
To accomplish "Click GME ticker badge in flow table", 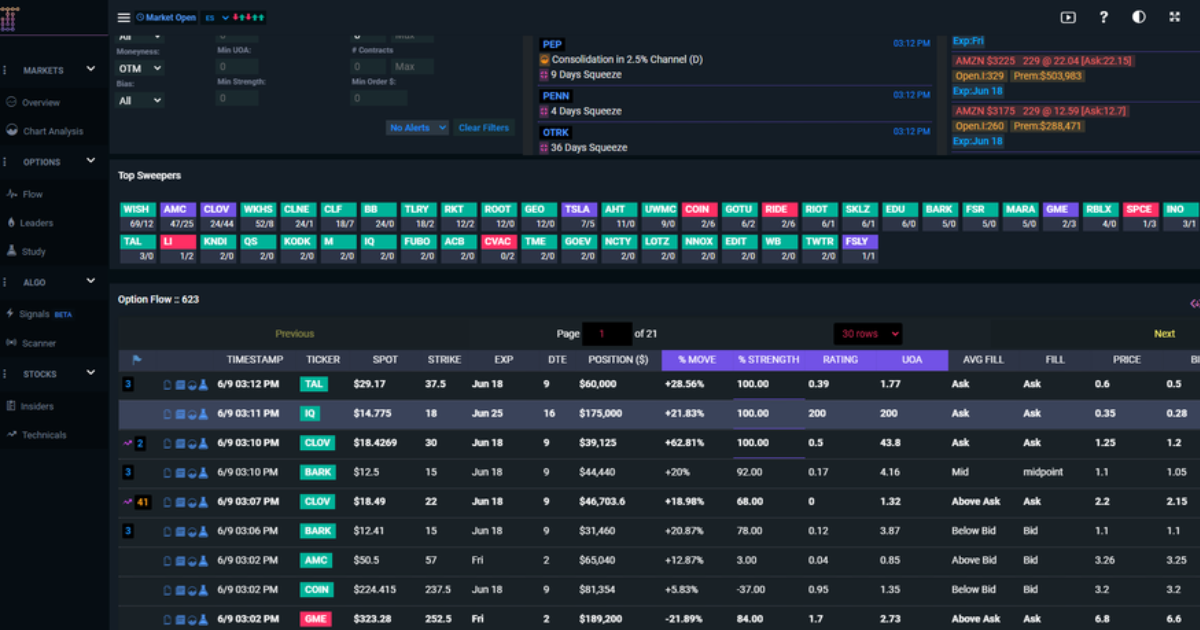I will tap(316, 620).
